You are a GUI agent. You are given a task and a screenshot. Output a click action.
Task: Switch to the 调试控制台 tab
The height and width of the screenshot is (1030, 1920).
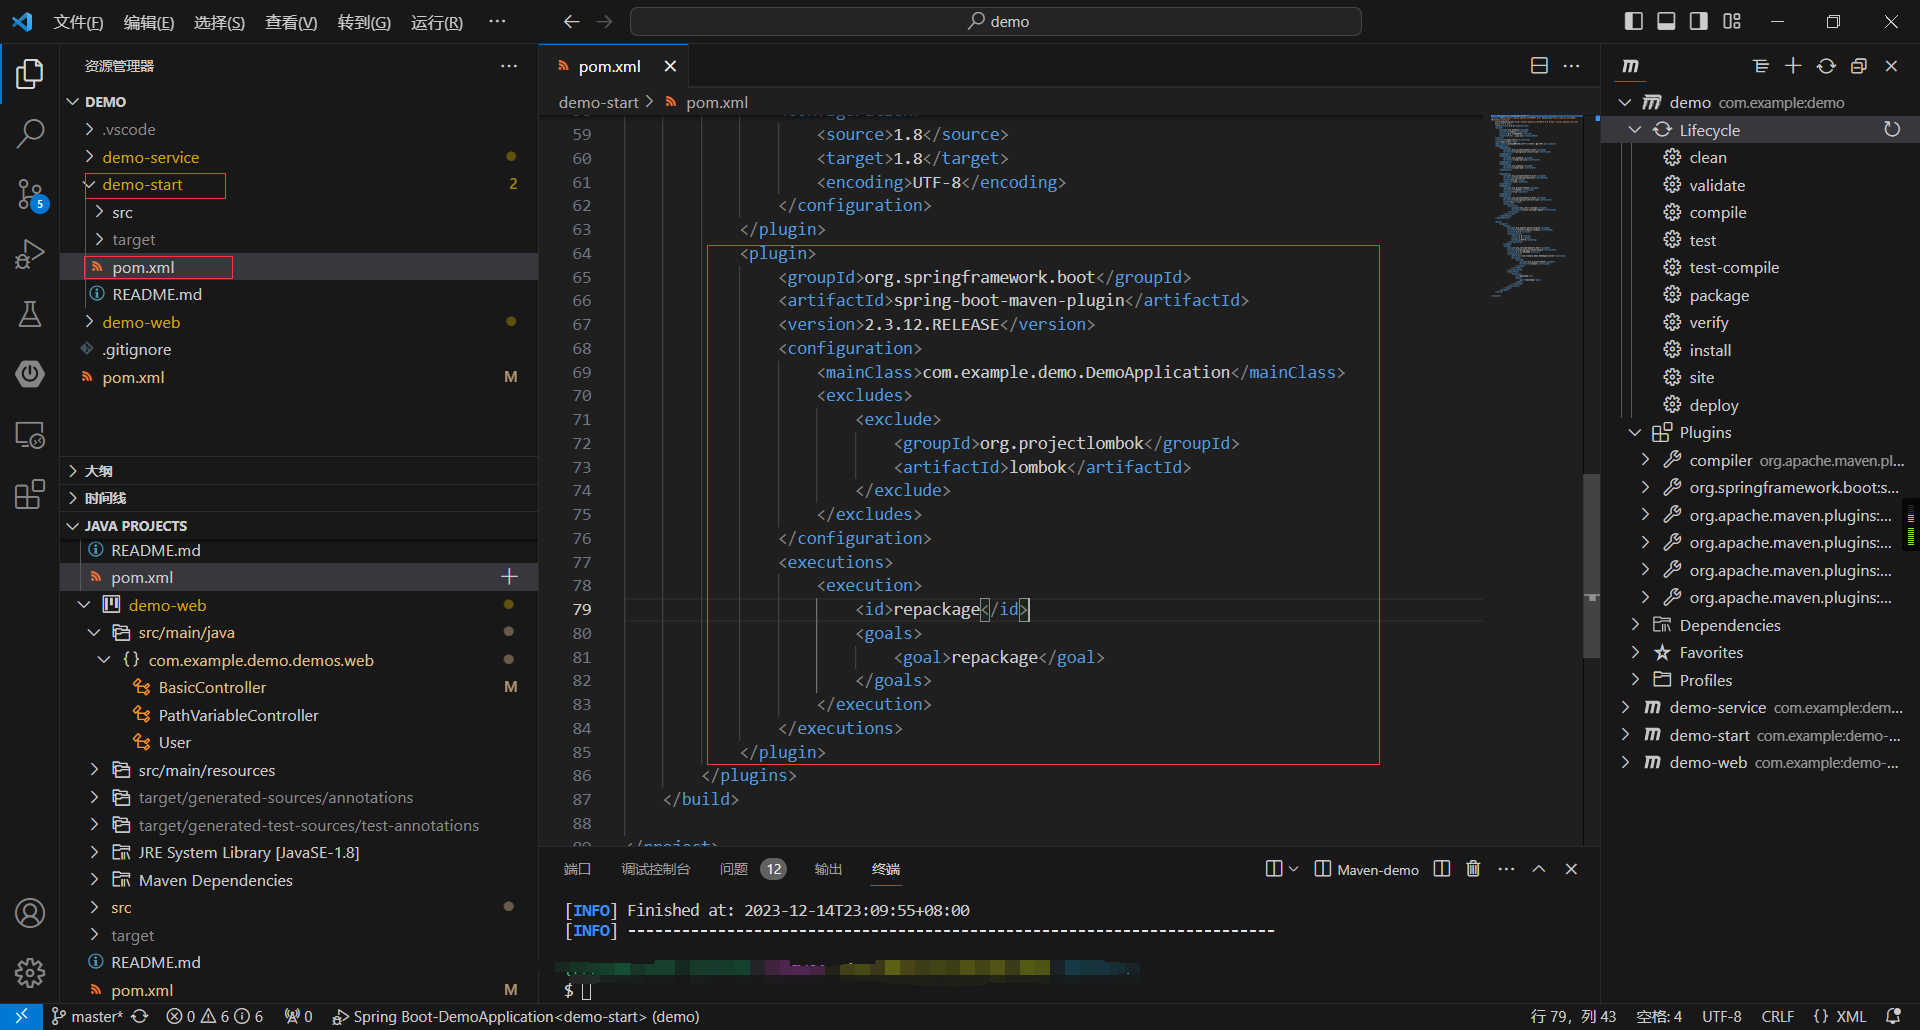(655, 869)
